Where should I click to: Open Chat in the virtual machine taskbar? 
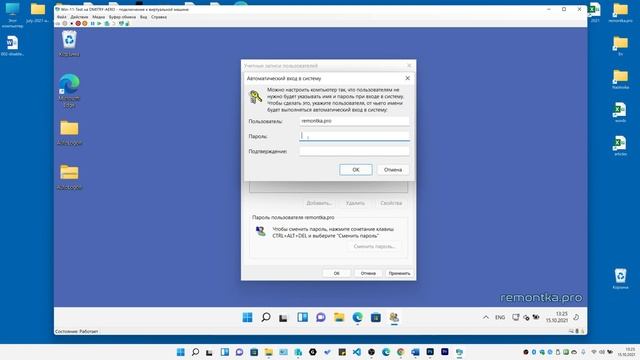[321, 317]
